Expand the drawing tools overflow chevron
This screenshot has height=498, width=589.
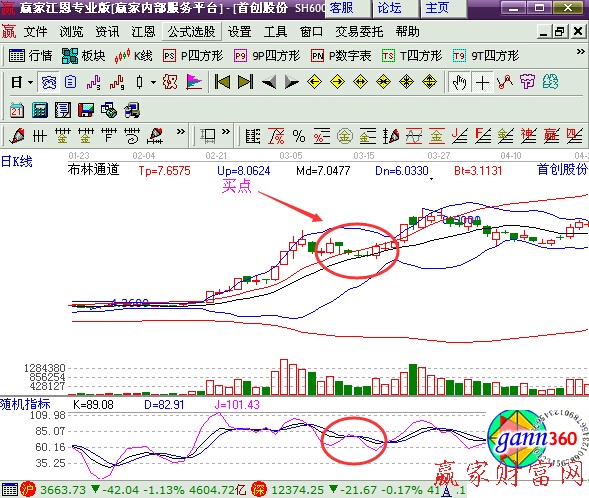[x=181, y=132]
